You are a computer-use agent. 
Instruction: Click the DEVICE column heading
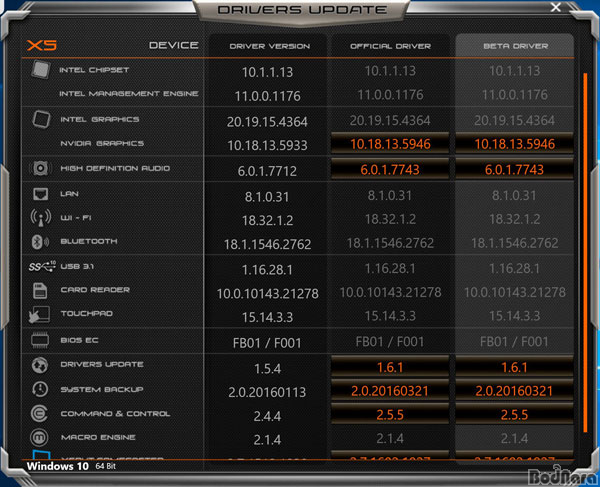174,45
